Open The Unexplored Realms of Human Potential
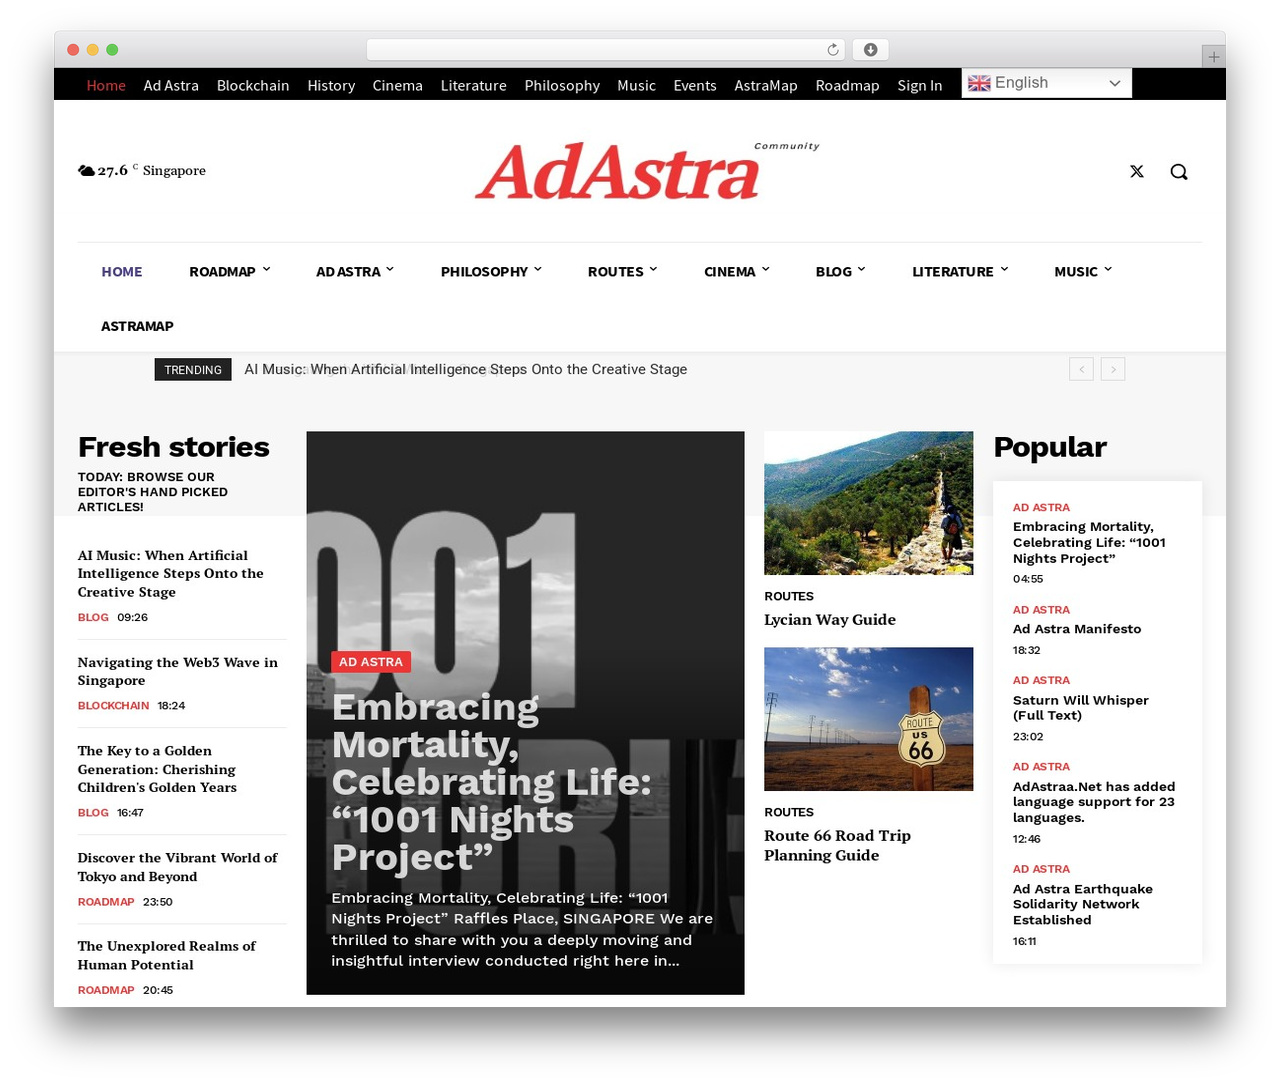The width and height of the screenshot is (1280, 1084). pyautogui.click(x=167, y=955)
